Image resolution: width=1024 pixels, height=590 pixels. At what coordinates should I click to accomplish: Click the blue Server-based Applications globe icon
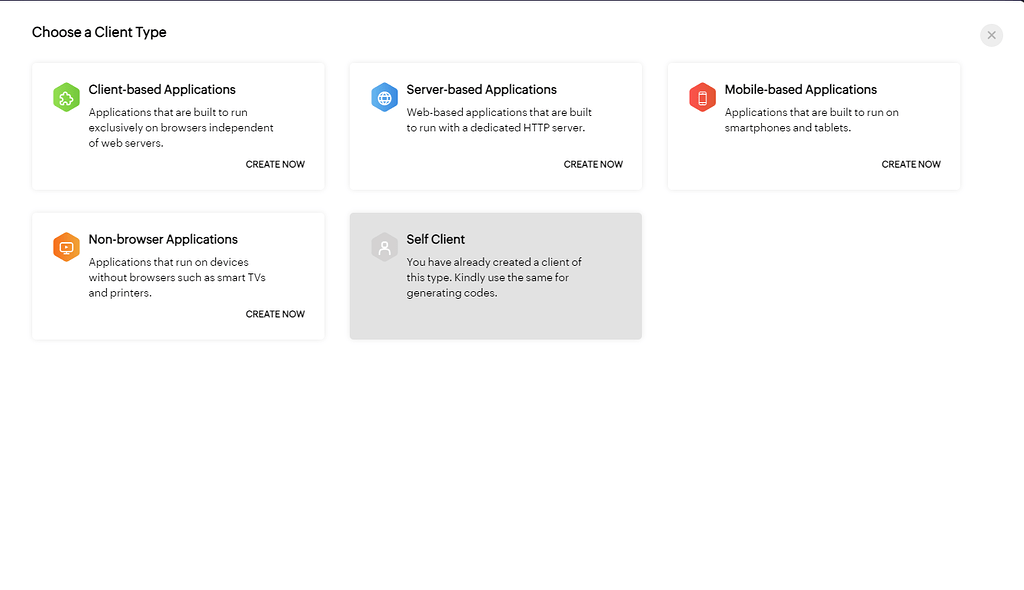click(x=384, y=97)
